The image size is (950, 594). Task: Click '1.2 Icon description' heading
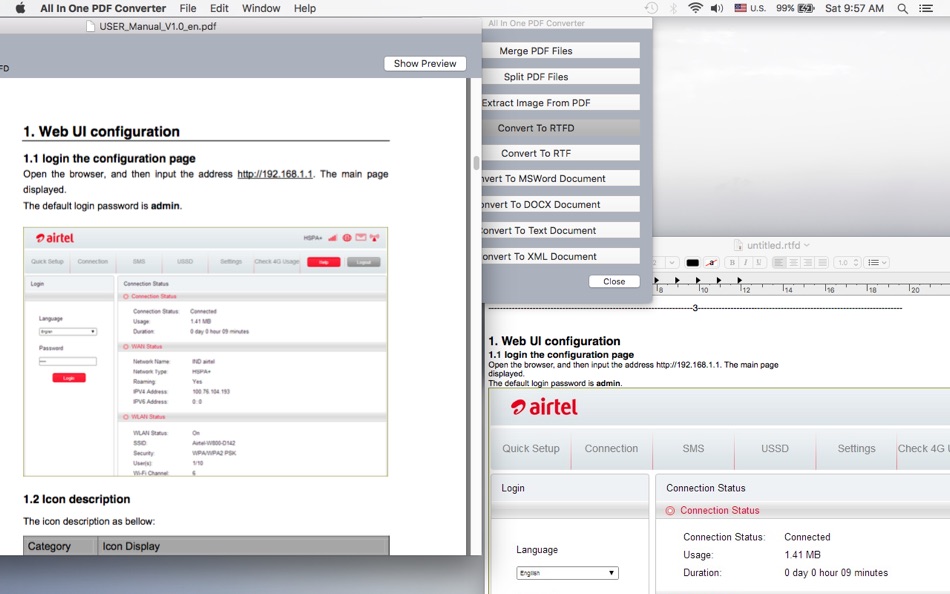pyautogui.click(x=76, y=499)
